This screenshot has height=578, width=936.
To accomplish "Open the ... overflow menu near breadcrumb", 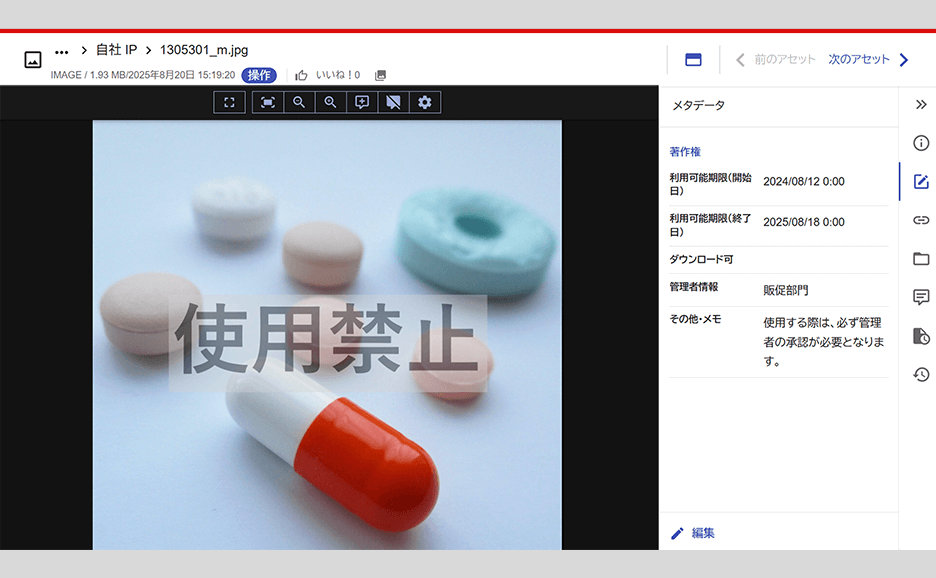I will [62, 48].
